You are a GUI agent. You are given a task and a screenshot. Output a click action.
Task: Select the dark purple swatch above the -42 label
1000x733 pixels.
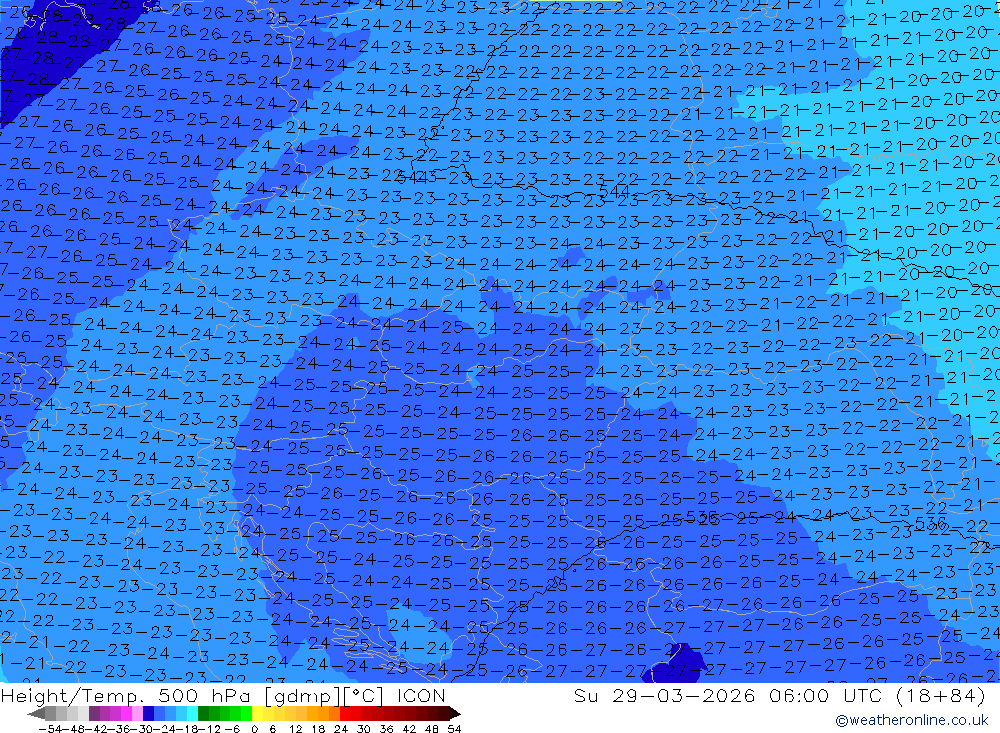94,713
